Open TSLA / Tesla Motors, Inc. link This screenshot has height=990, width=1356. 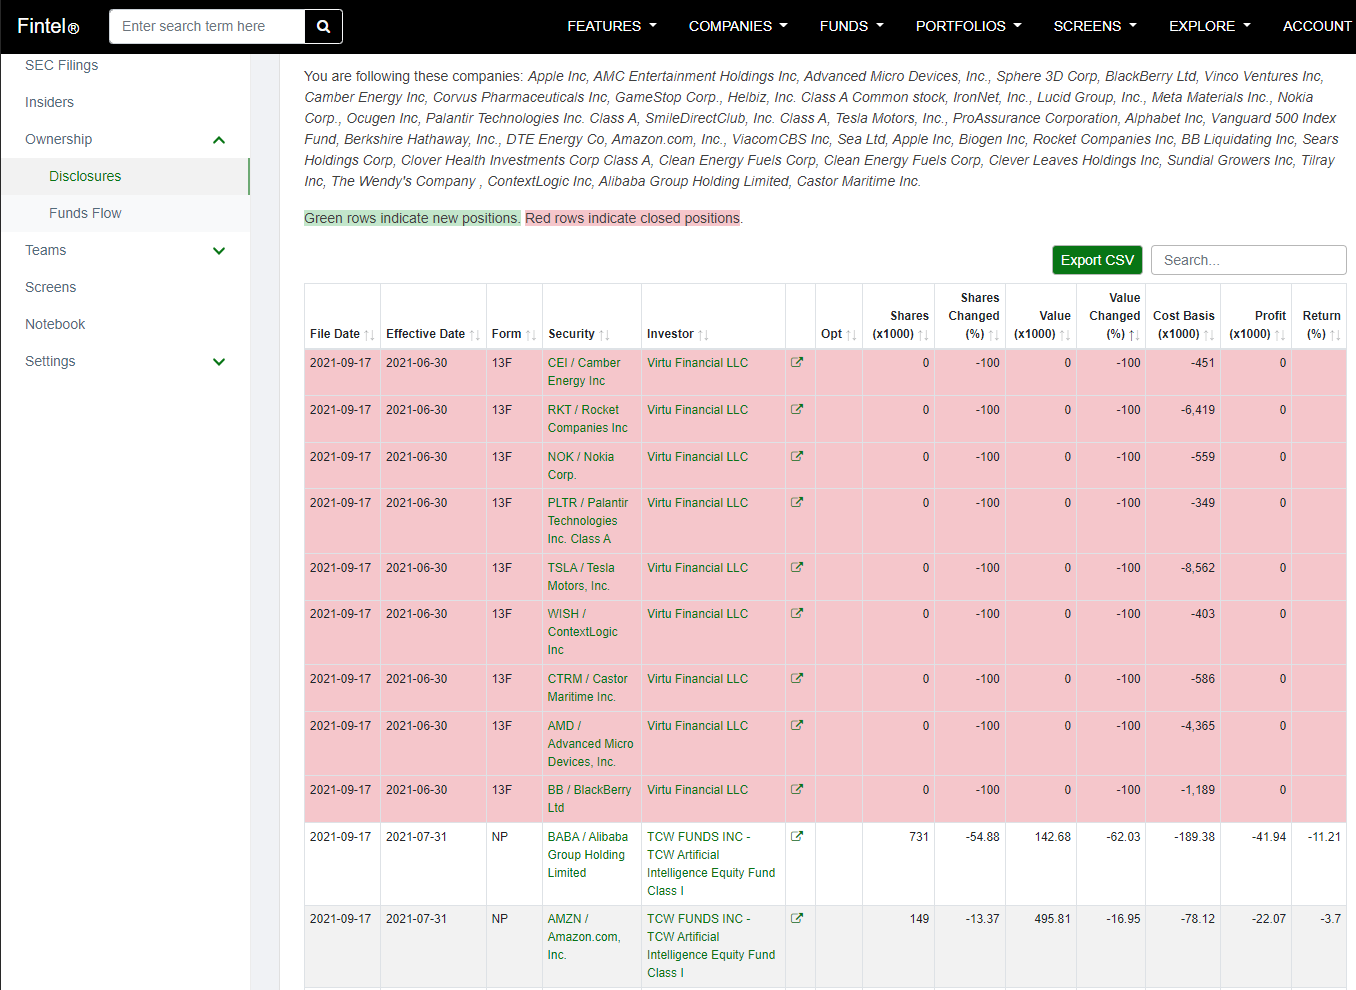point(581,577)
